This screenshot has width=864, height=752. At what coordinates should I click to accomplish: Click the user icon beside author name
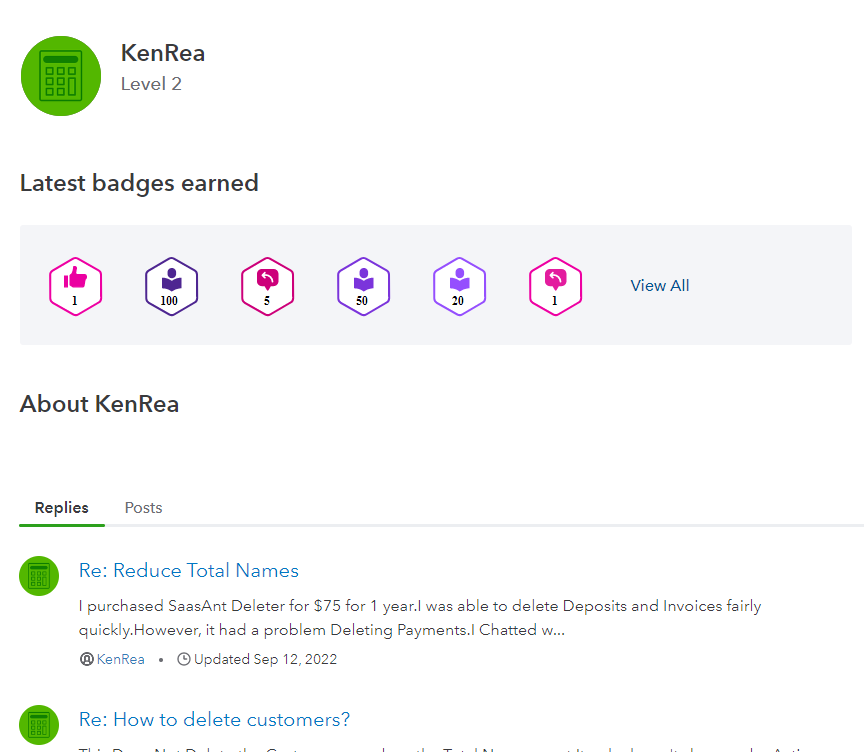pyautogui.click(x=86, y=659)
